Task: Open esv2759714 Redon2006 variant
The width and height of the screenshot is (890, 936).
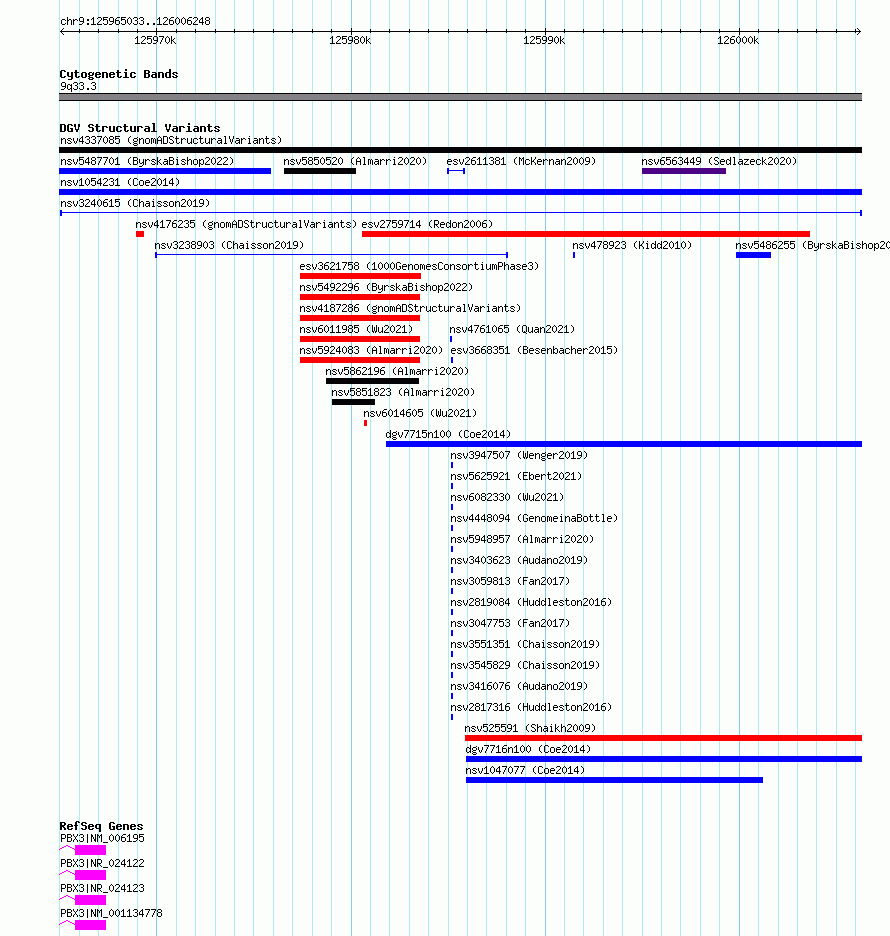Action: 427,224
